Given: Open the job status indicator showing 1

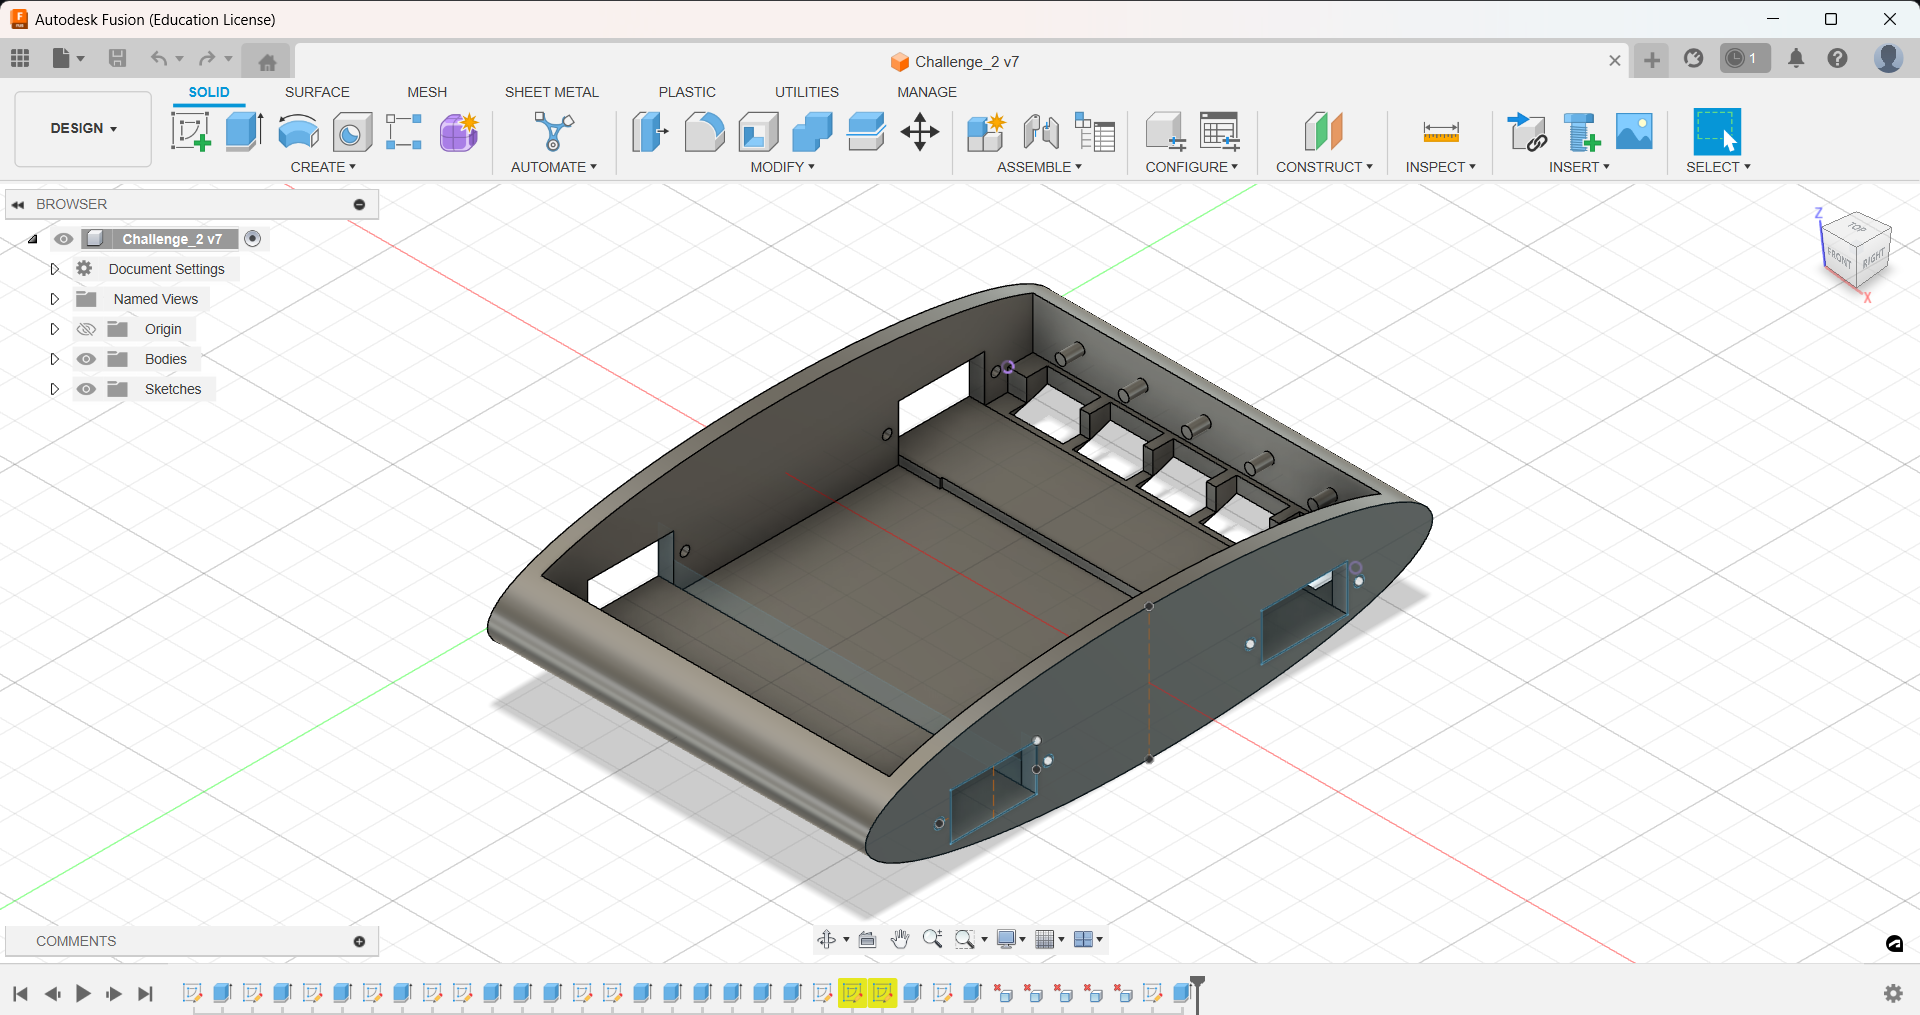Looking at the screenshot, I should [1744, 59].
